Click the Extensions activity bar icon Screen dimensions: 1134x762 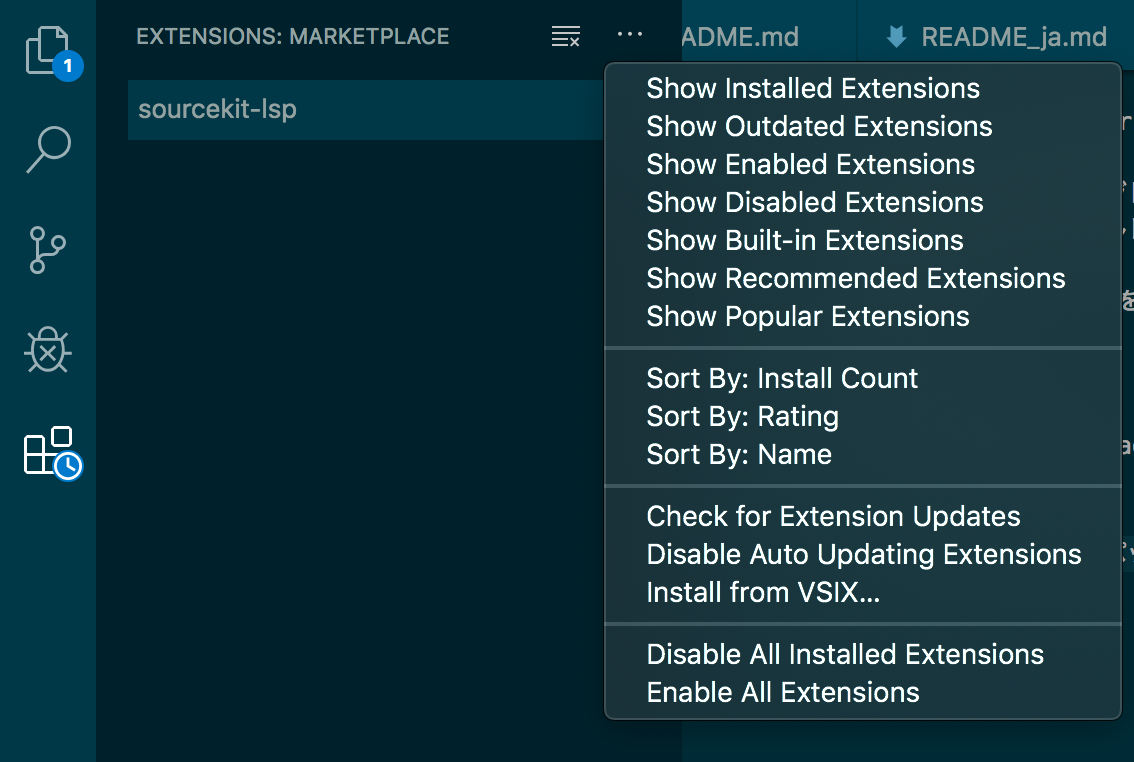(x=50, y=451)
